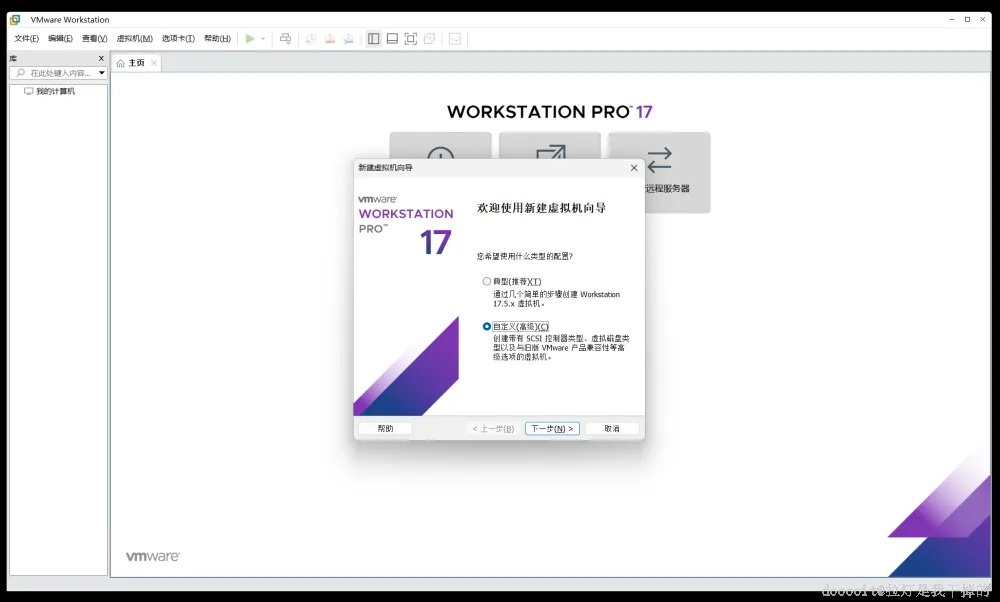Viewport: 1000px width, 602px height.
Task: Select 我的计算机 in the library tree
Action: click(x=55, y=91)
